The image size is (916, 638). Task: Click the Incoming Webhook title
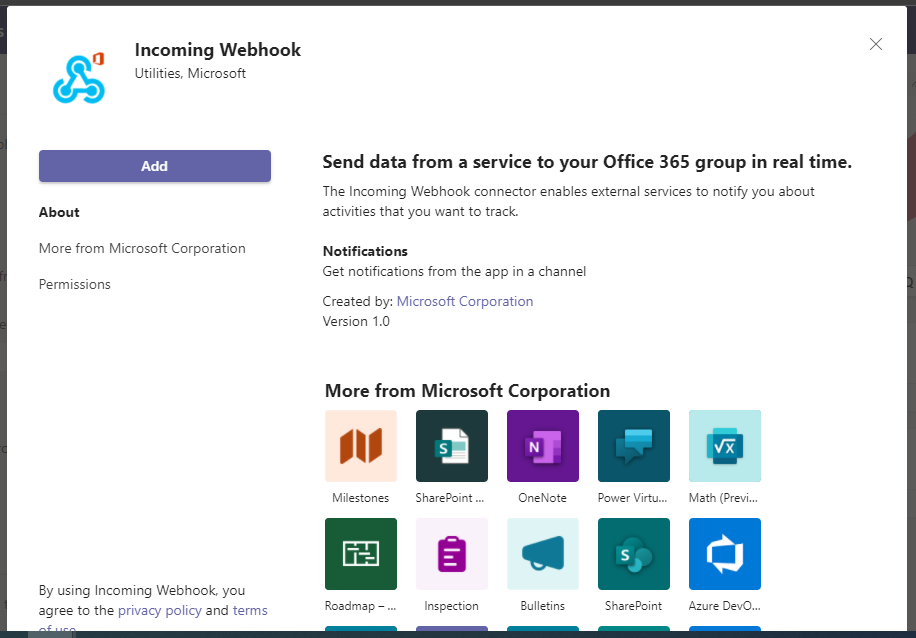[x=218, y=50]
